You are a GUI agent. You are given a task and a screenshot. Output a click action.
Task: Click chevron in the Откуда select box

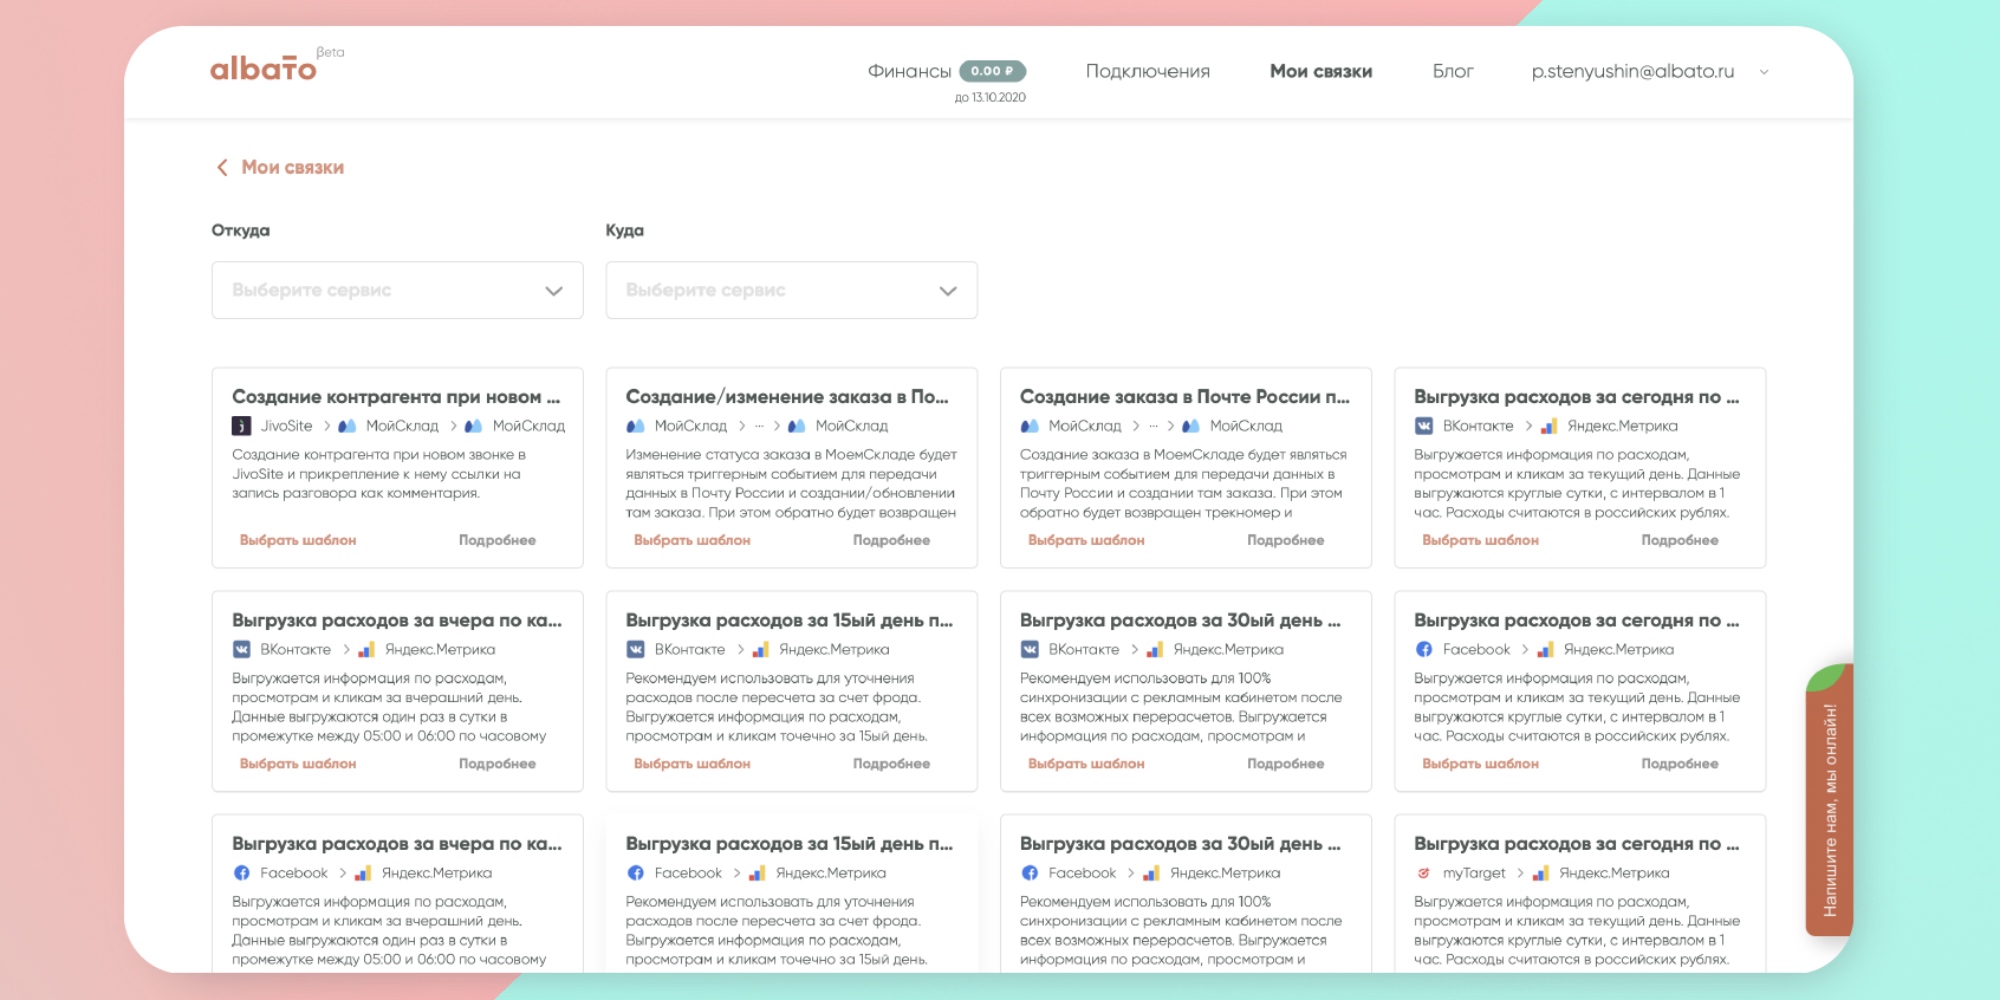pos(554,291)
